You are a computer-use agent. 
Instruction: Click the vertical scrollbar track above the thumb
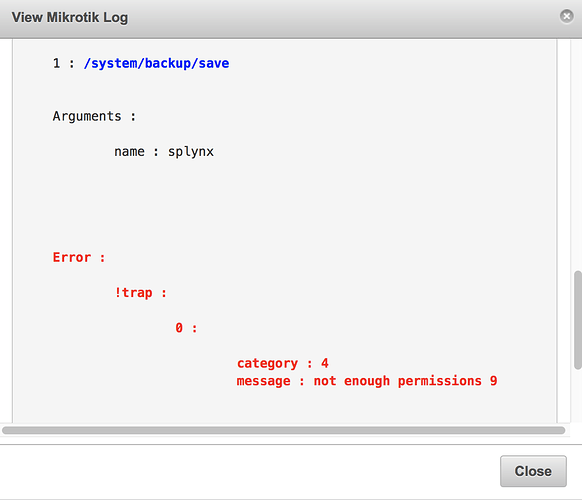tap(578, 155)
